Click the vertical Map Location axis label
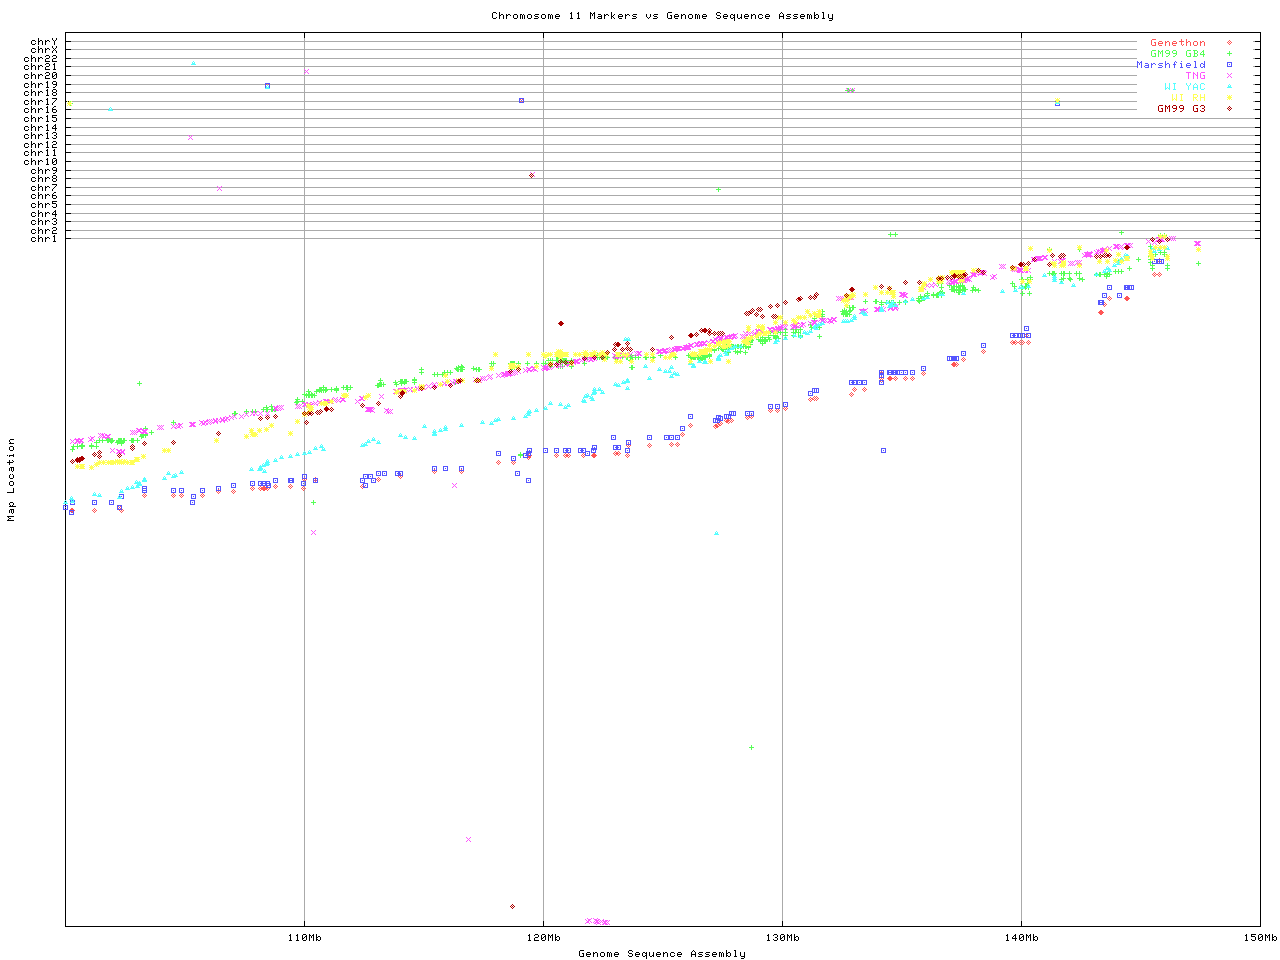The height and width of the screenshot is (960, 1280). 12,480
